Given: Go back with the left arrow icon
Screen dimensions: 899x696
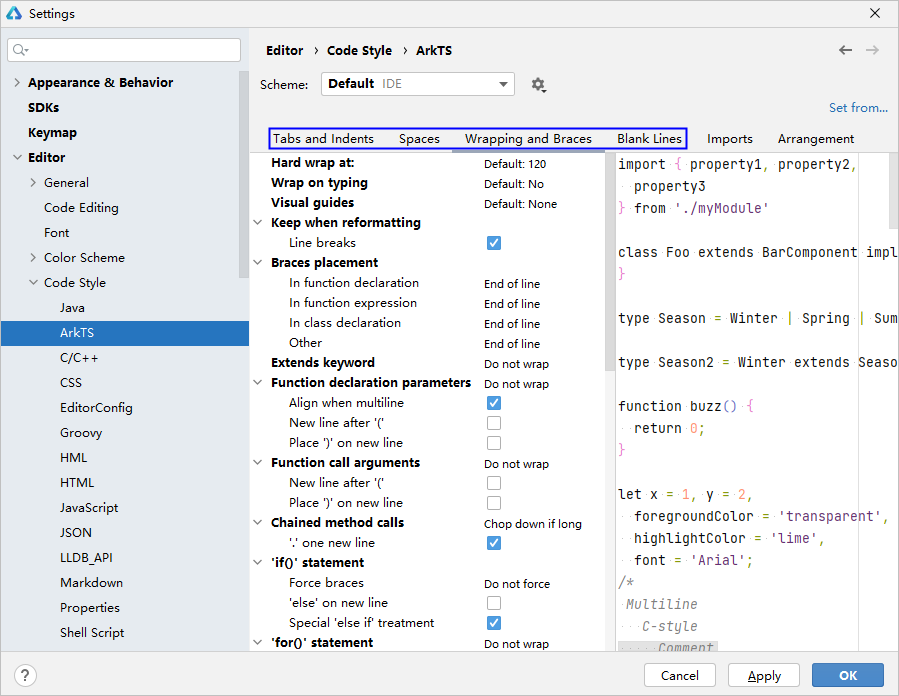Looking at the screenshot, I should click(x=845, y=50).
